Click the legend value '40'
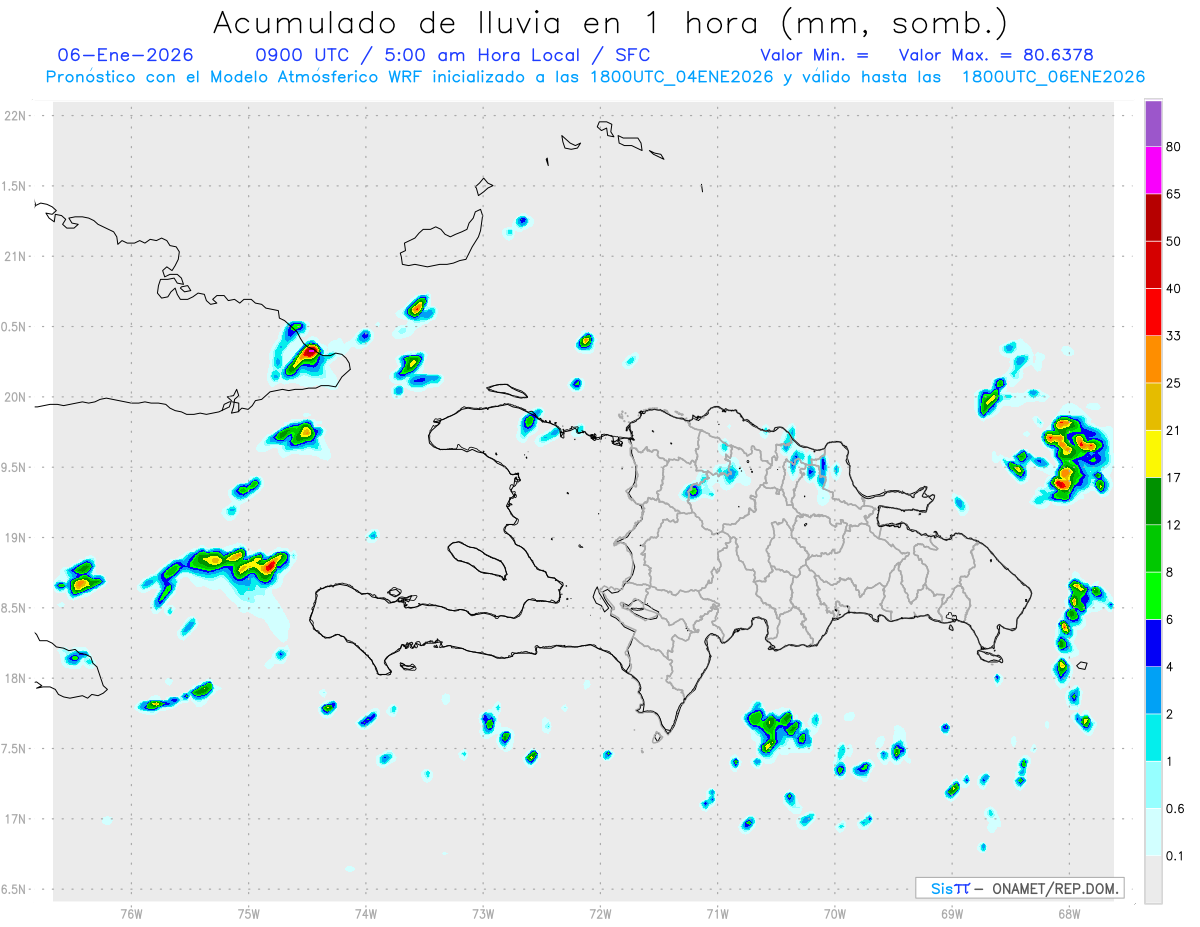 click(x=1174, y=289)
